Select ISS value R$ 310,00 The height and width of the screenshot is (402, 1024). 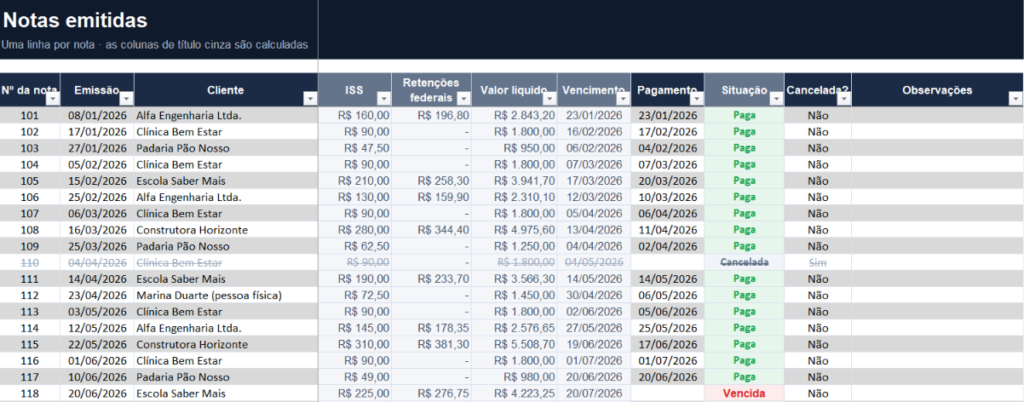tap(355, 345)
